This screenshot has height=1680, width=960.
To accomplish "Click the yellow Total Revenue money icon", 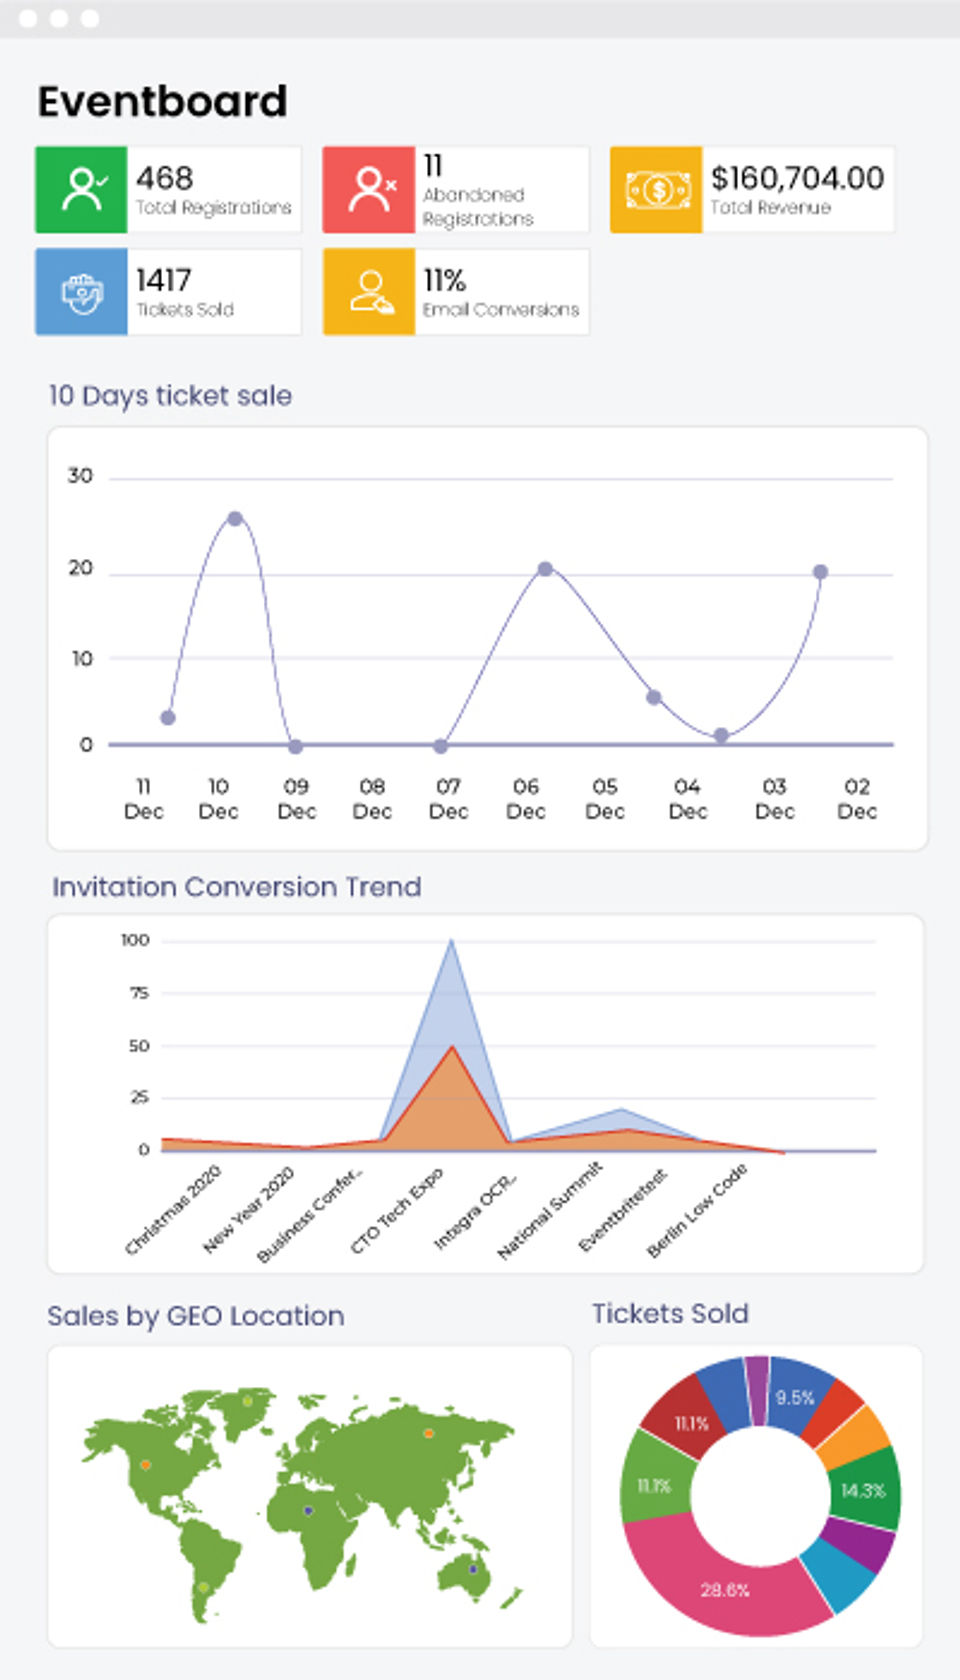I will [656, 190].
